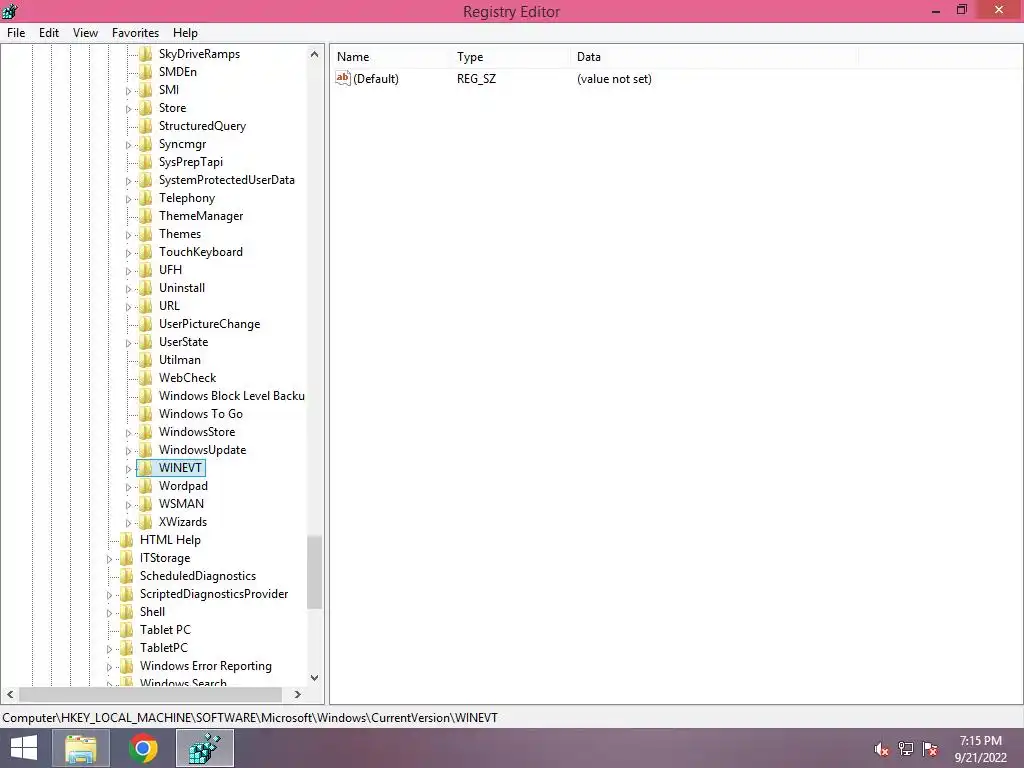Click the WINEVT folder icon
Viewport: 1024px width, 768px height.
(x=146, y=468)
